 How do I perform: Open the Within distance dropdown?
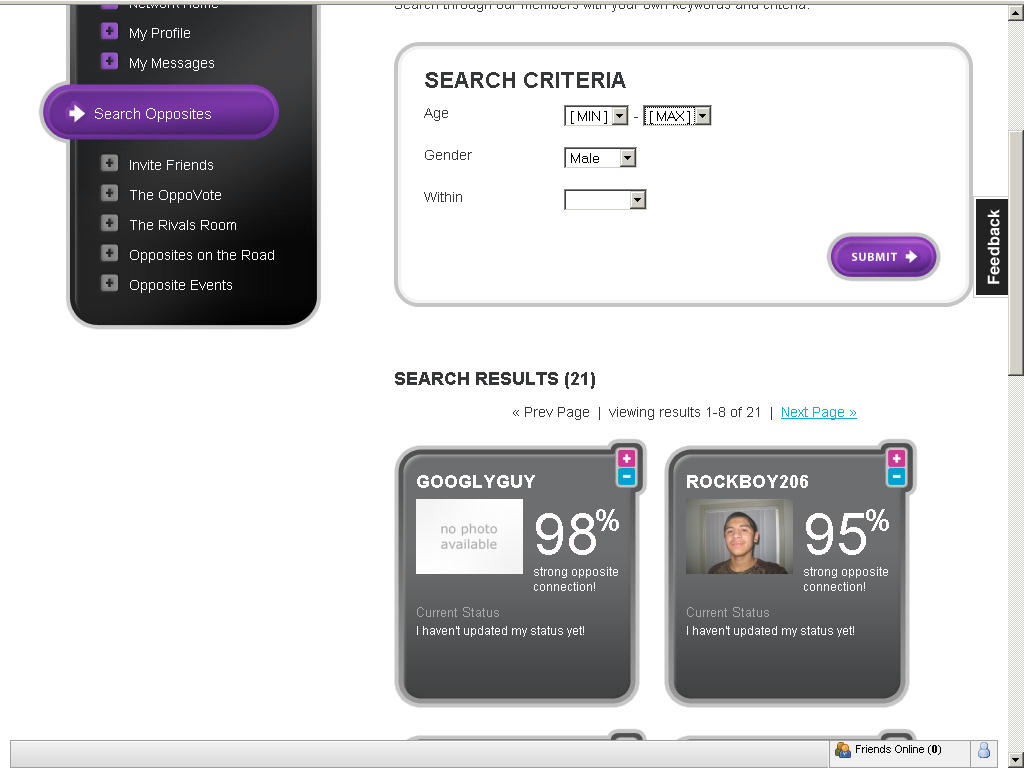(x=605, y=200)
